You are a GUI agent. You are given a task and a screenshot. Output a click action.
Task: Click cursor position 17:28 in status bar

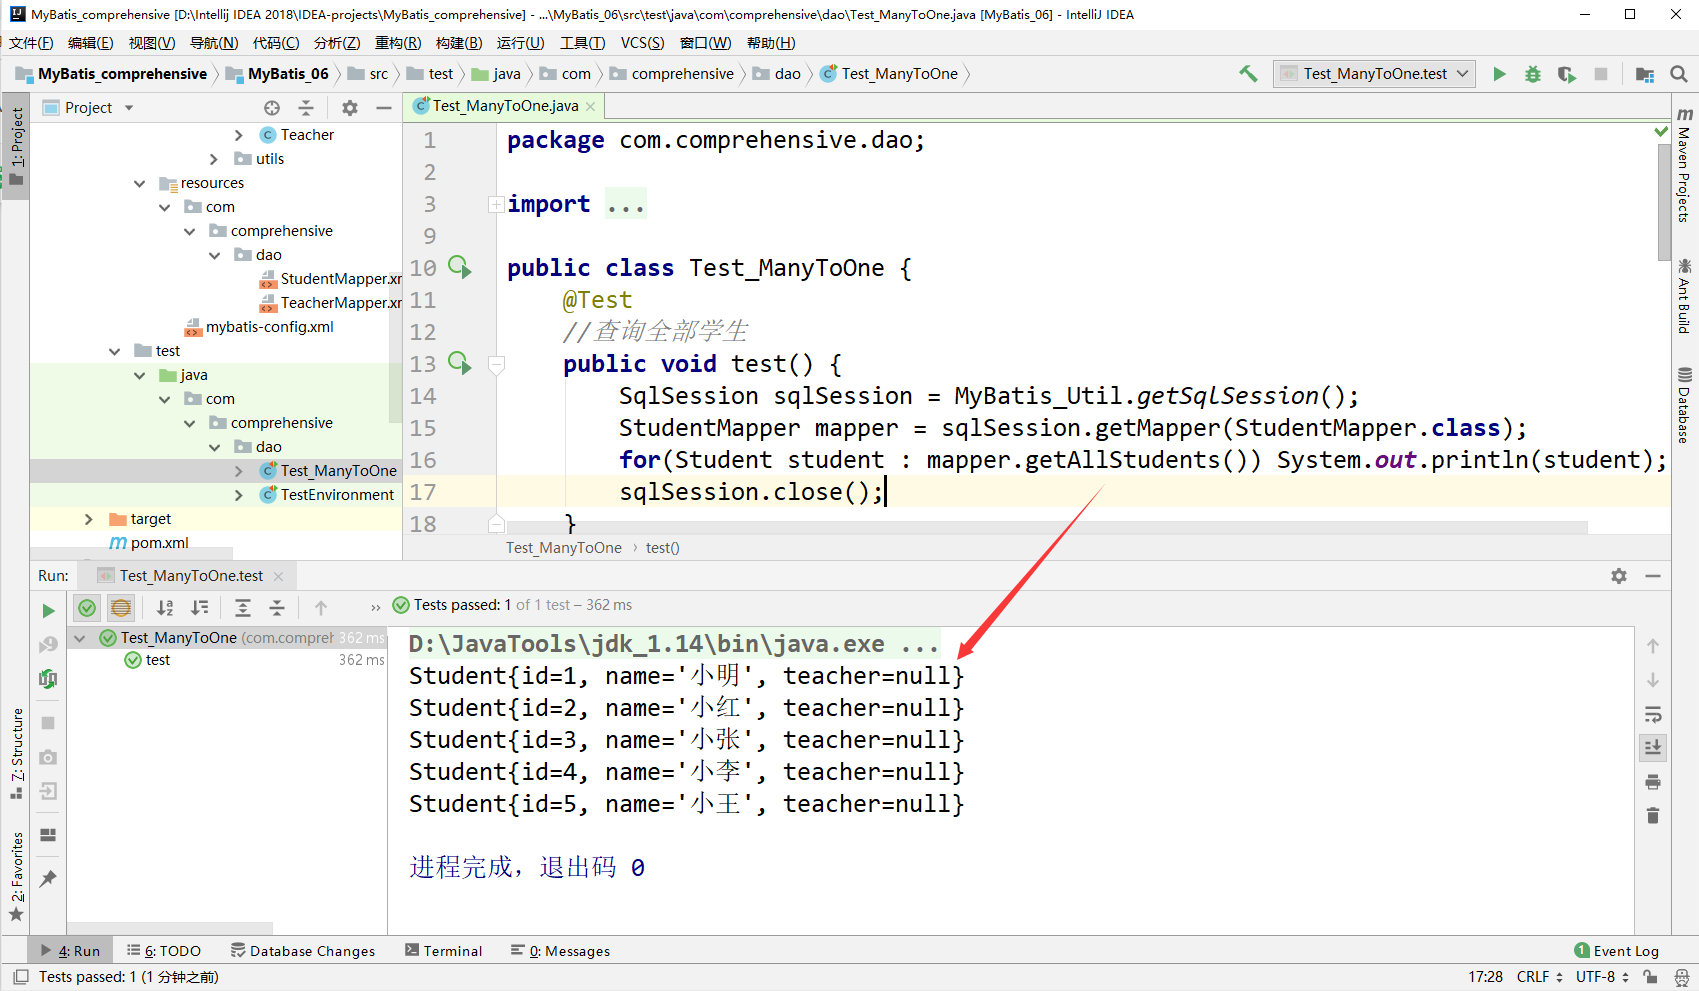pyautogui.click(x=1485, y=977)
